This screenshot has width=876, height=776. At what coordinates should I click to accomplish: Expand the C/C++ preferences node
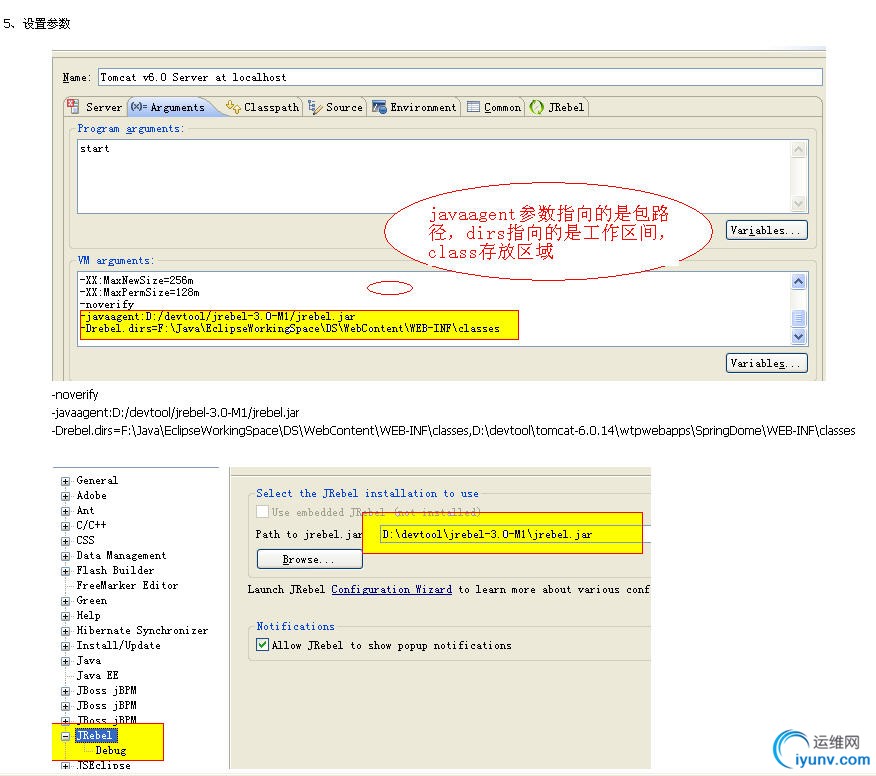pos(65,526)
